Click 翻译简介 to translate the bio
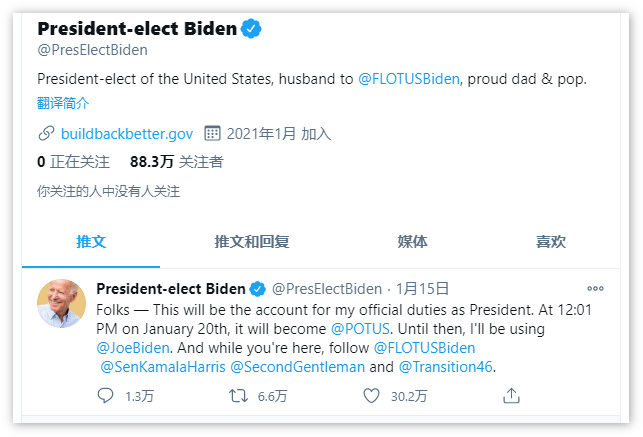Viewport: 643px width, 437px height. (x=63, y=102)
